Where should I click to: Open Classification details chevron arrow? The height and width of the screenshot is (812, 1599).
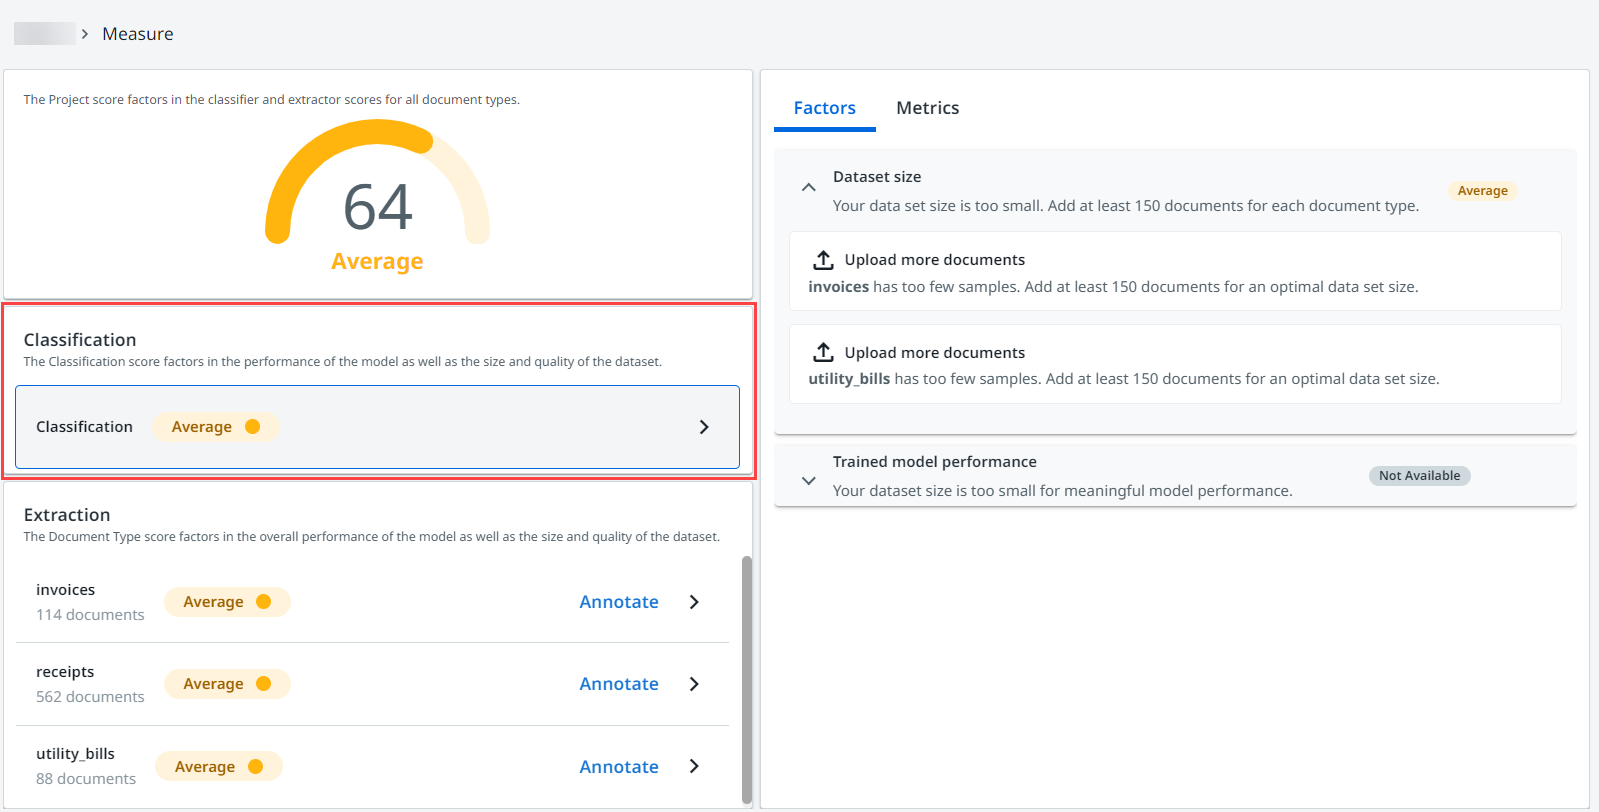pyautogui.click(x=704, y=427)
